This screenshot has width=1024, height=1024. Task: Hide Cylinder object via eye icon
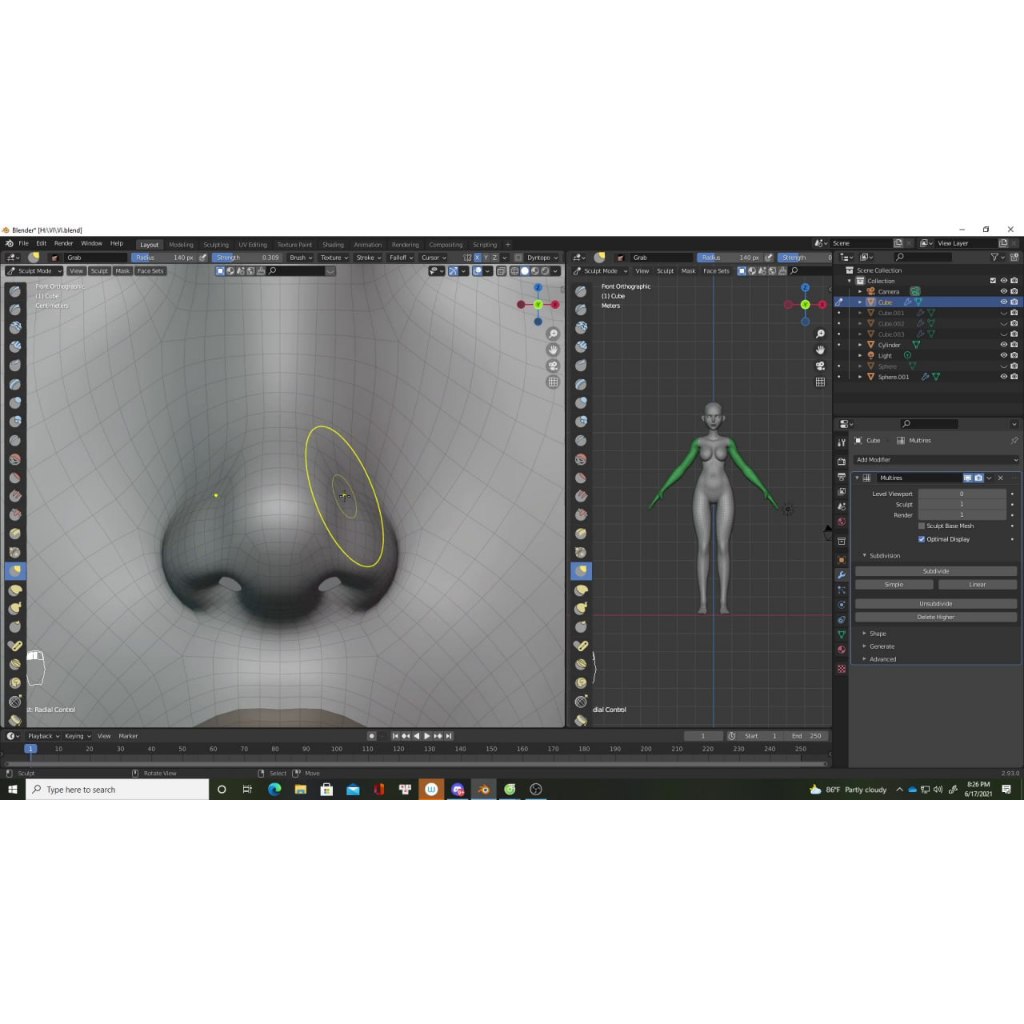1004,345
